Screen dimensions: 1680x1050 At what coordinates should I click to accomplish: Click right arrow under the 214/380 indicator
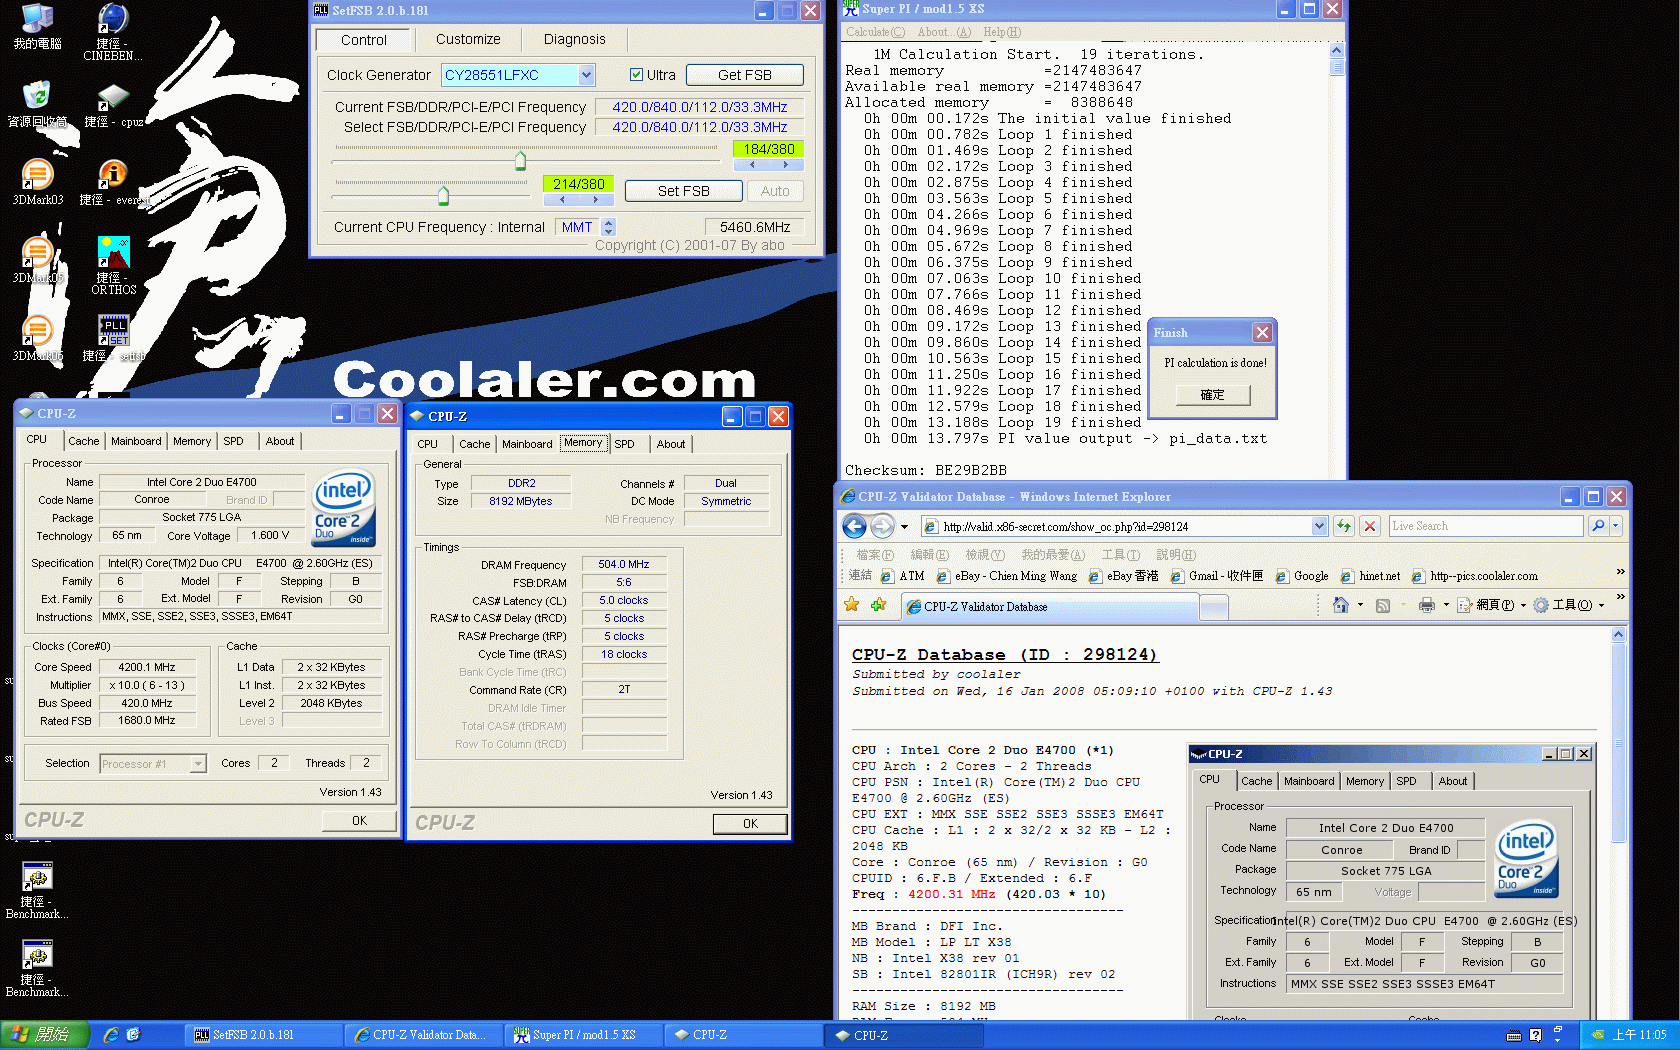coord(595,199)
